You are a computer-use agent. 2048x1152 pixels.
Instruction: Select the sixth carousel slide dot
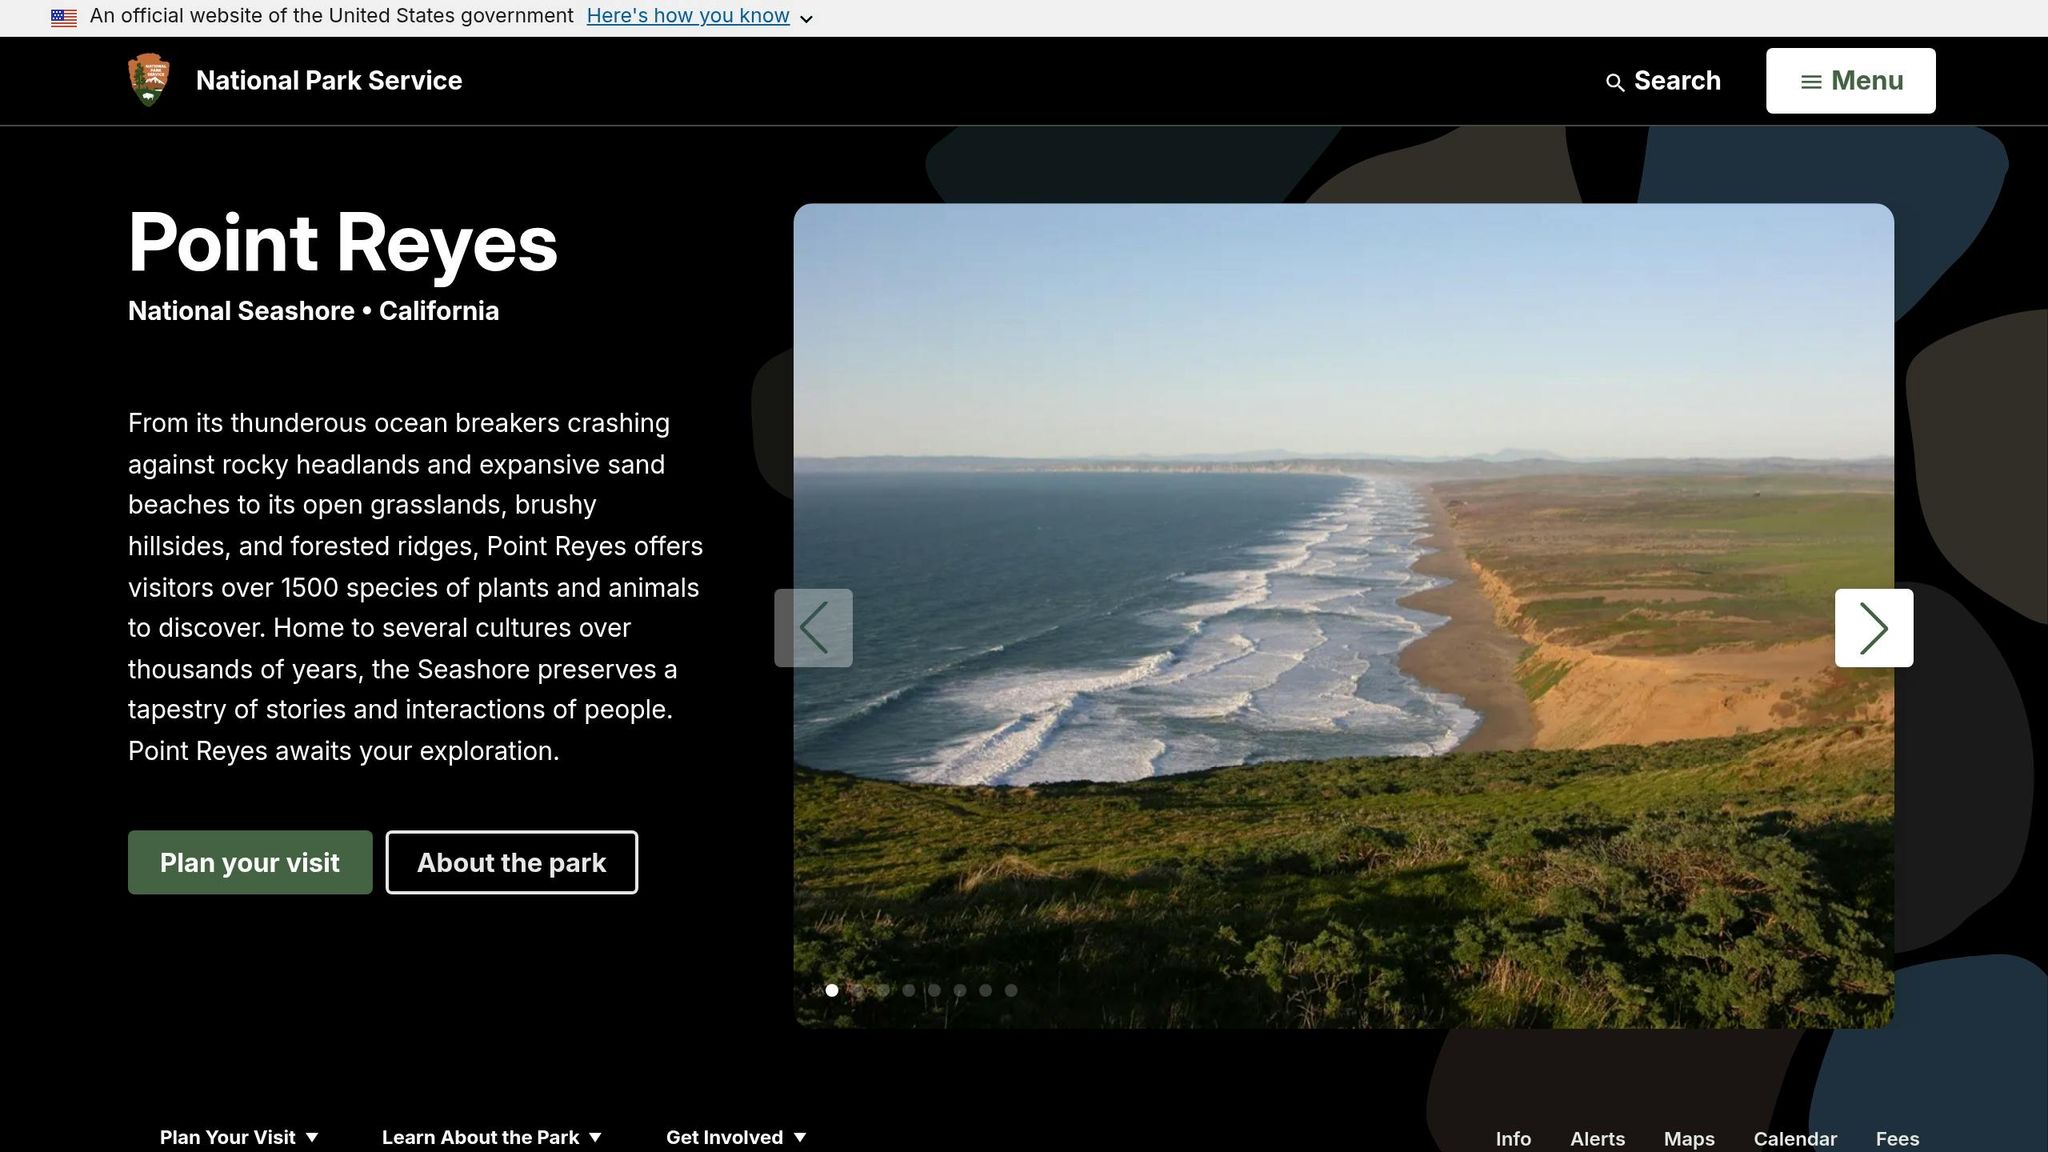(960, 990)
